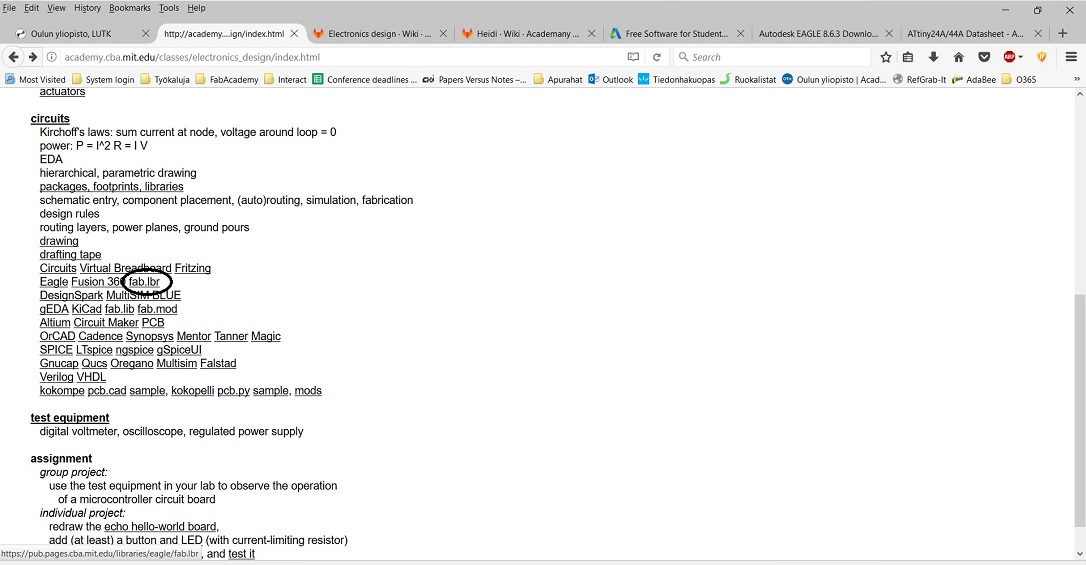Switch to Free Software for Students tab
Screen dimensions: 1086x565
(677, 33)
